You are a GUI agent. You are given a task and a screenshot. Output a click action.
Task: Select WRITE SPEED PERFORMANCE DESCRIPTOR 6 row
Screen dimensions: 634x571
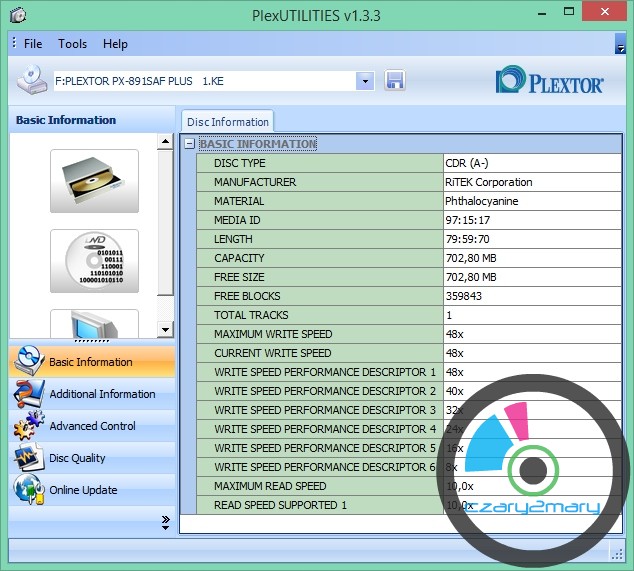click(409, 467)
